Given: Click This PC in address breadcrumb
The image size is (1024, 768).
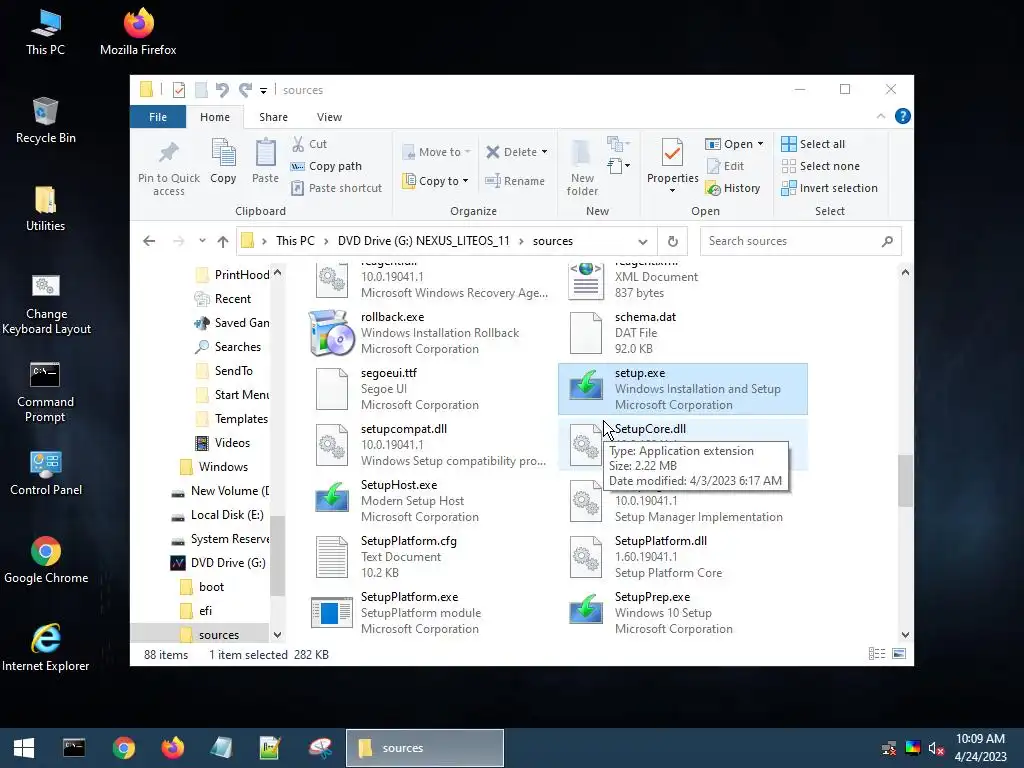Looking at the screenshot, I should pos(295,241).
